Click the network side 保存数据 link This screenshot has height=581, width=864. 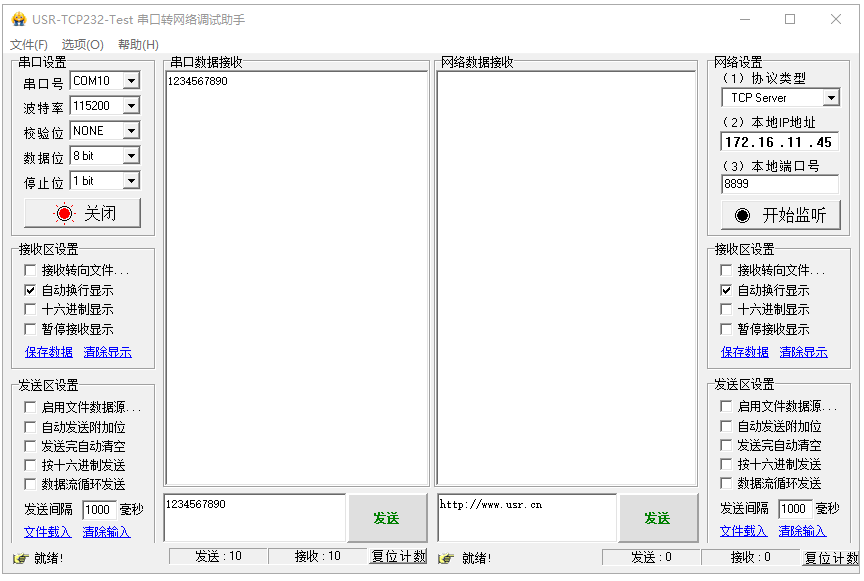(744, 352)
